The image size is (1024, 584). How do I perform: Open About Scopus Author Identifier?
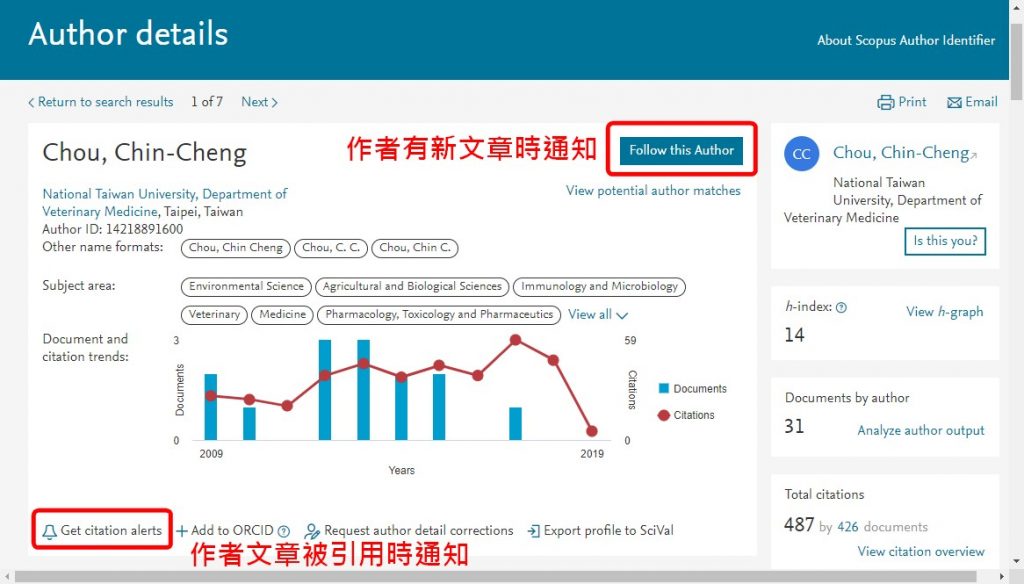pos(906,41)
